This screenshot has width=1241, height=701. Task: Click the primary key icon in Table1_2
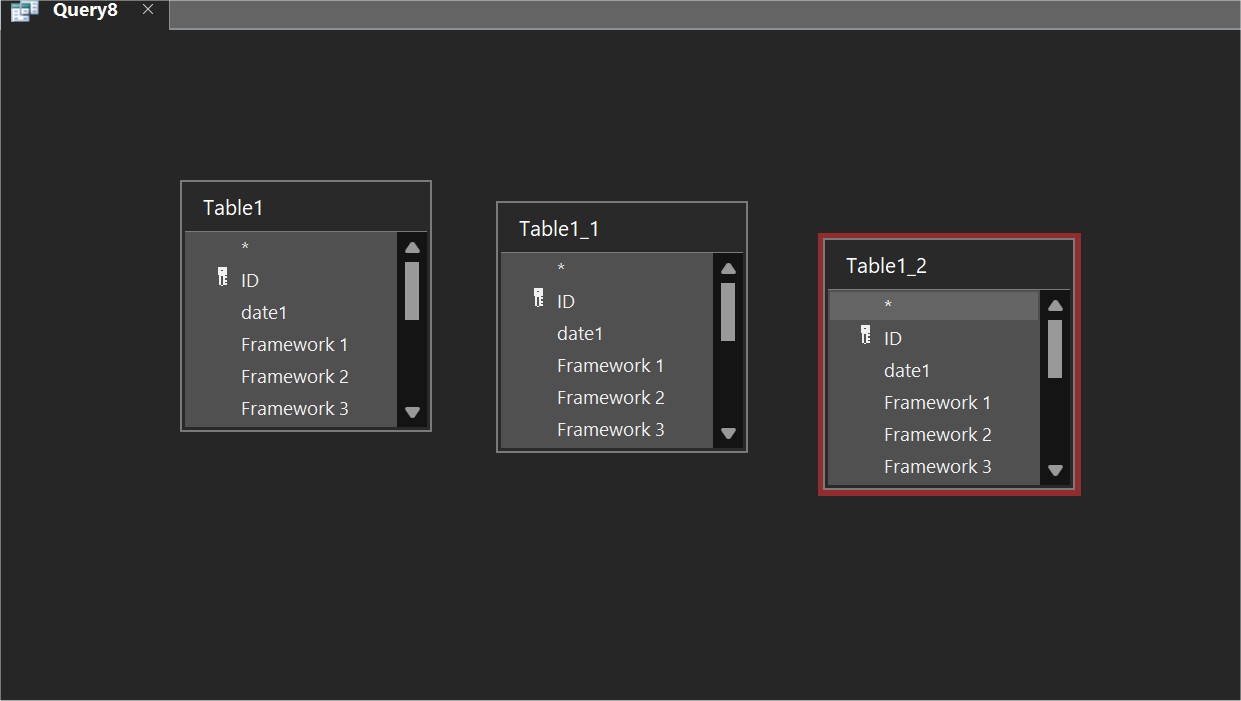click(x=865, y=335)
